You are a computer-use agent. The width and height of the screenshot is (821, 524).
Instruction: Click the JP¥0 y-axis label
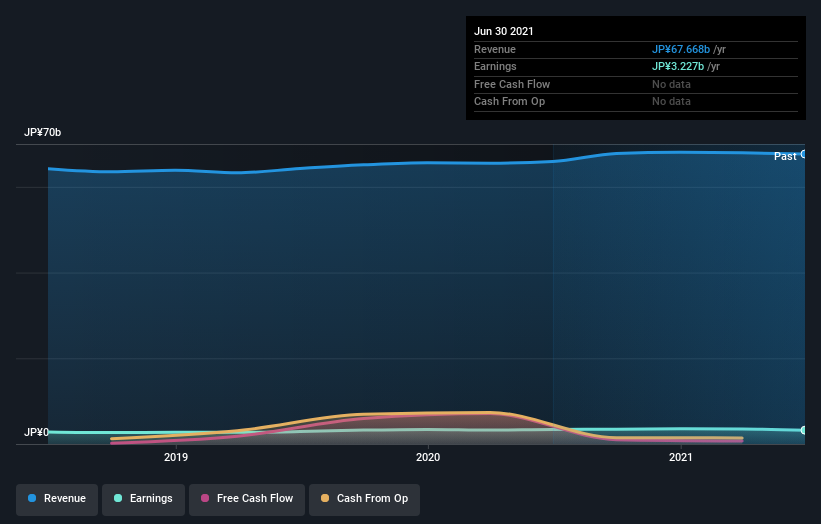coord(36,432)
